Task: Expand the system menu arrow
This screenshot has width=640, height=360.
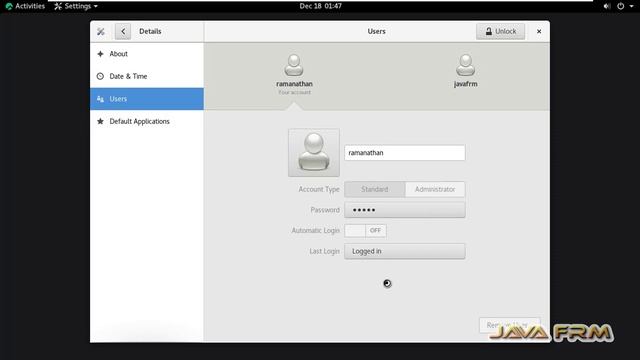Action: [631, 6]
